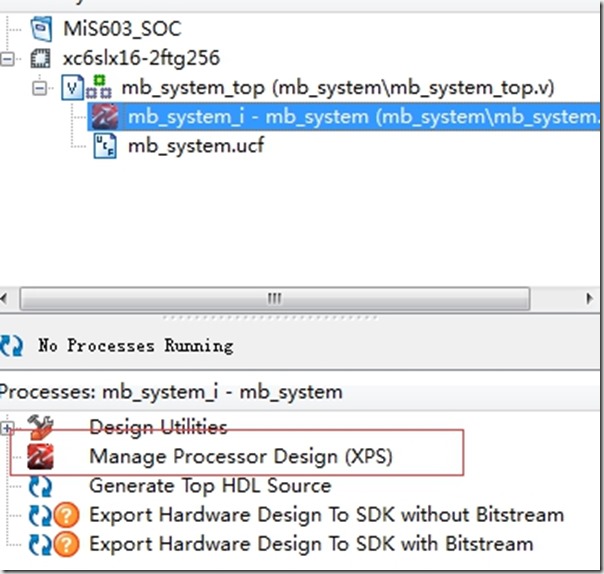Select Manage Processor Design (XPS) process
The height and width of the screenshot is (574, 604).
pyautogui.click(x=241, y=457)
